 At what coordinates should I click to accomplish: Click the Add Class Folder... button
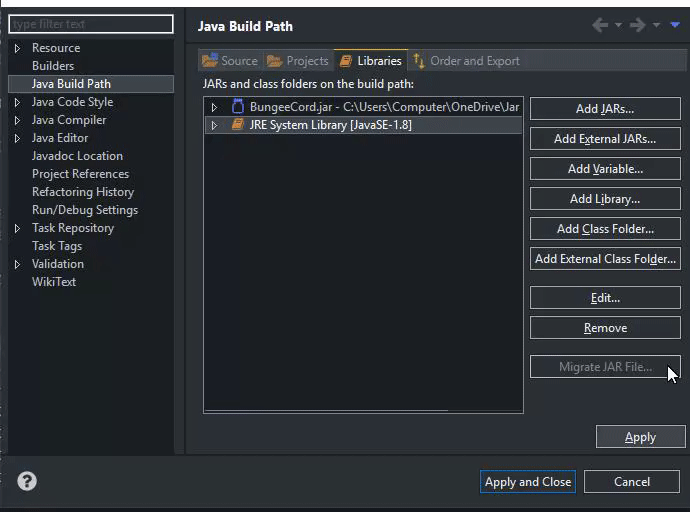coord(605,229)
